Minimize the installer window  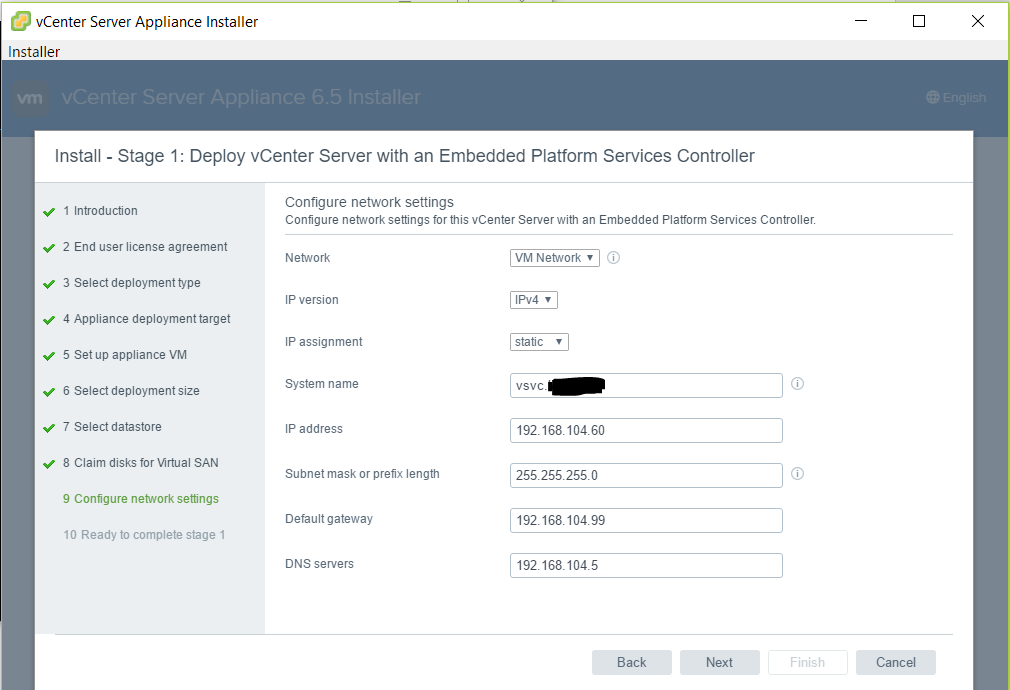(x=861, y=21)
